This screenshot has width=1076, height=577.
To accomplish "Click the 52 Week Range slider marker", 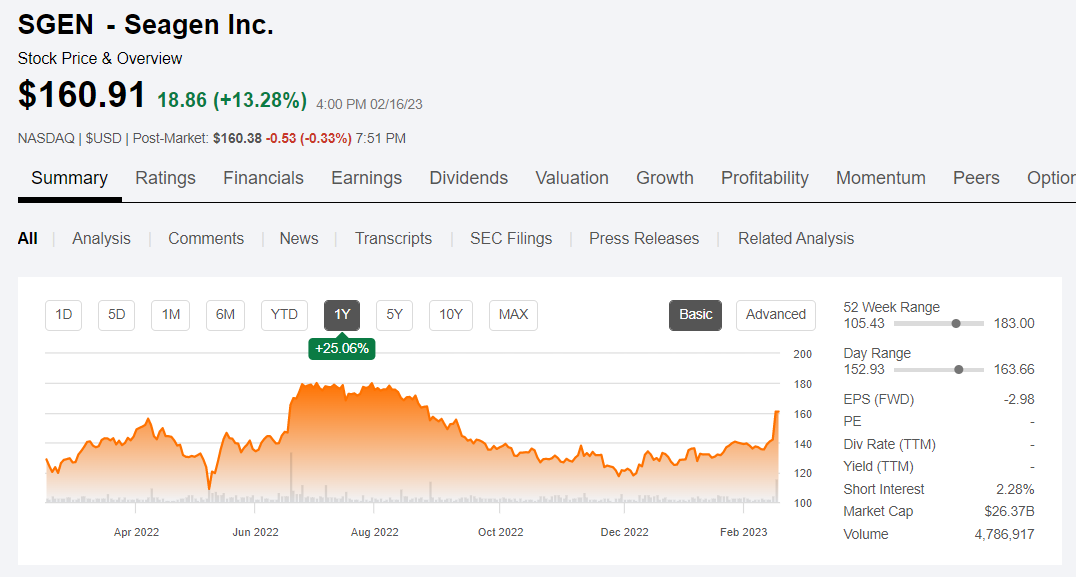I will coord(956,323).
